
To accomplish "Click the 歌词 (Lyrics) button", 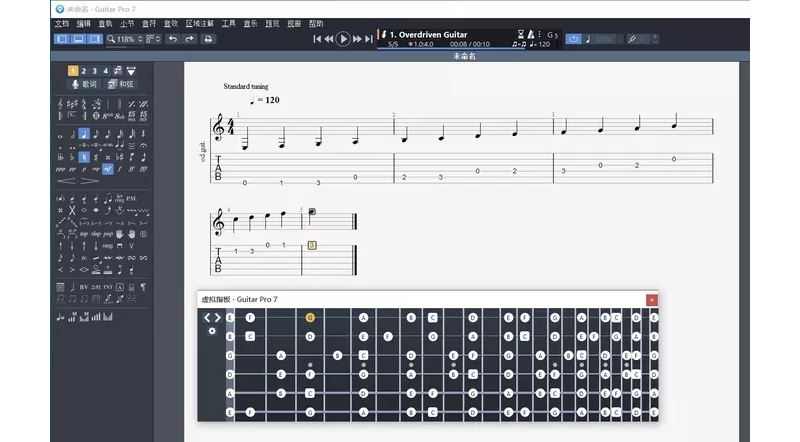I will pyautogui.click(x=84, y=84).
